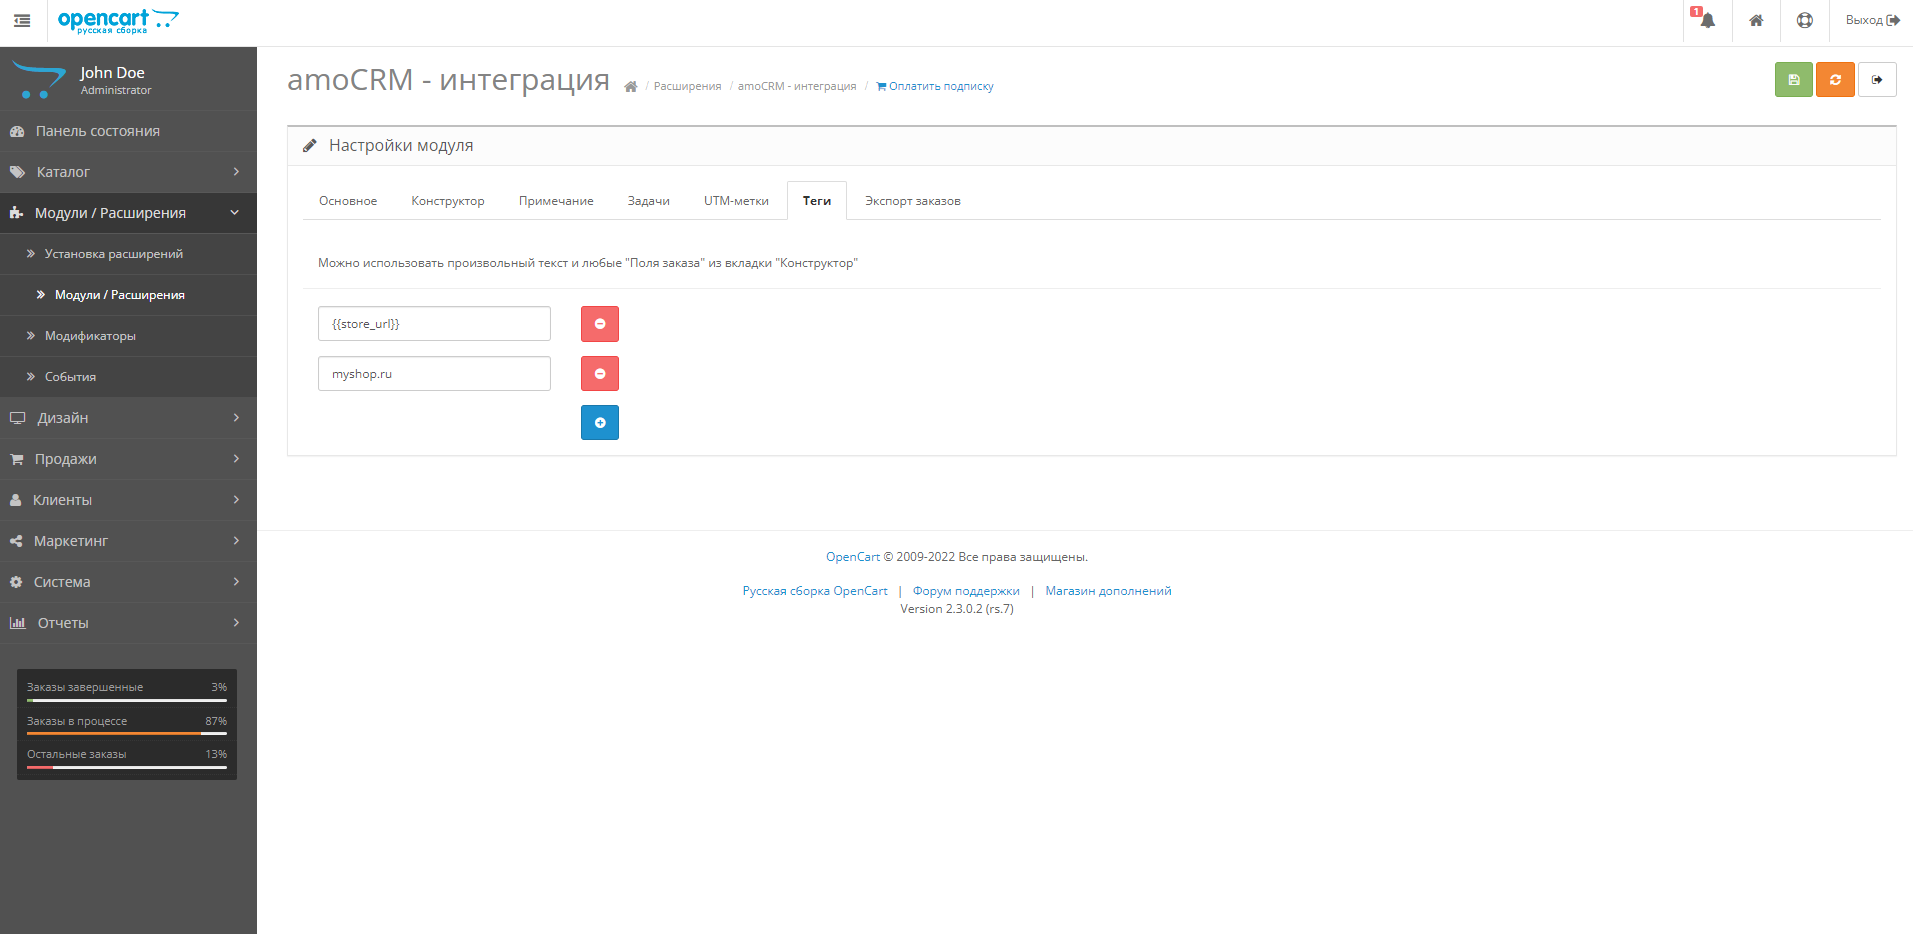Image resolution: width=1913 pixels, height=934 pixels.
Task: Exit module settings via the arrow icon
Action: click(x=1878, y=79)
